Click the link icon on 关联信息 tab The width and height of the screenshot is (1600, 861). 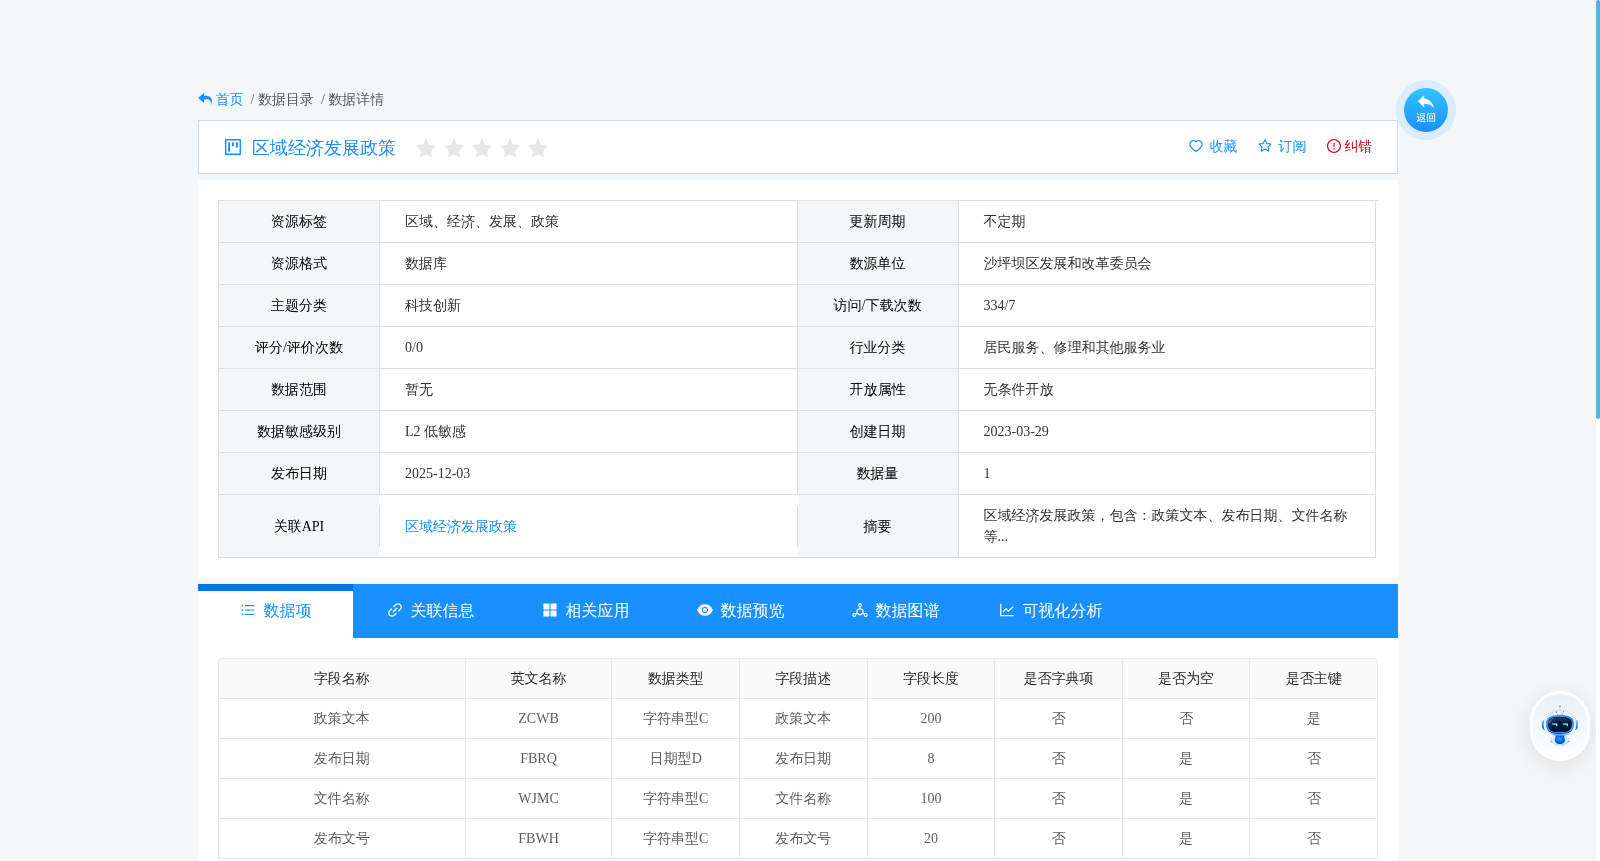coord(395,610)
